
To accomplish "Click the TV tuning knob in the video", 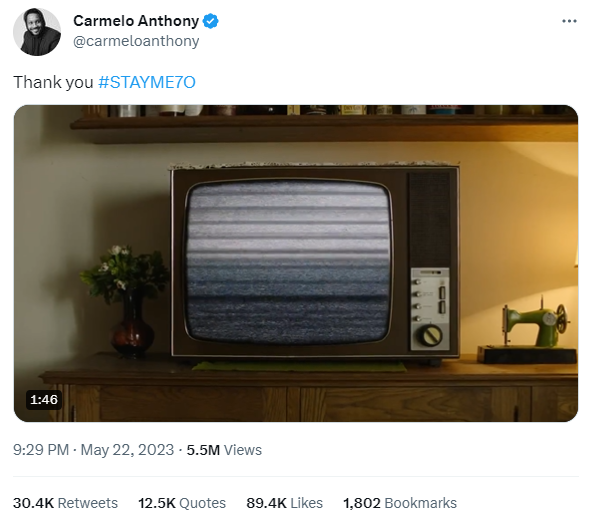I will (x=432, y=335).
